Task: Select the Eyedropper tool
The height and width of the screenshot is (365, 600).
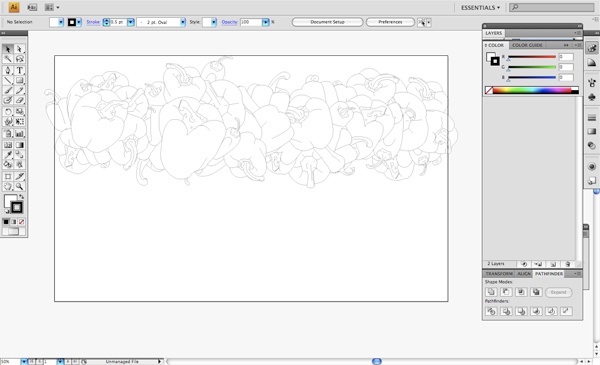Action: coord(8,155)
